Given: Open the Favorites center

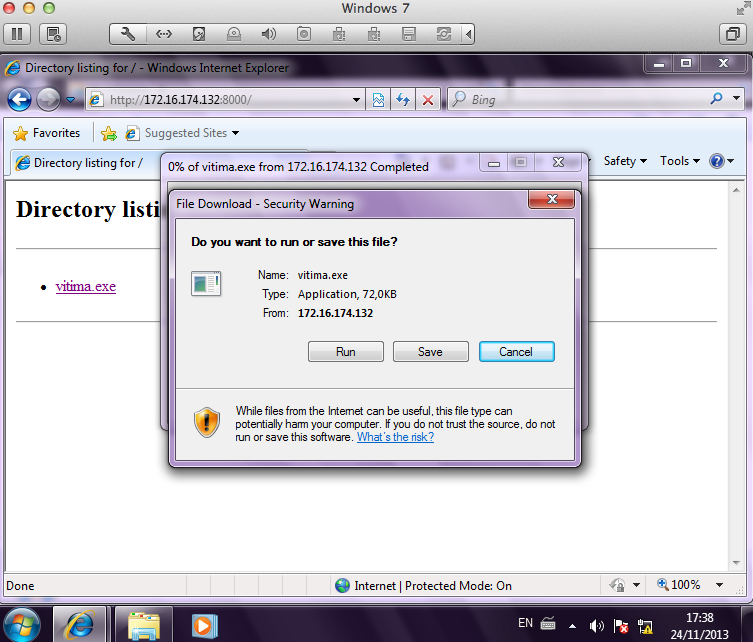Looking at the screenshot, I should click(47, 133).
